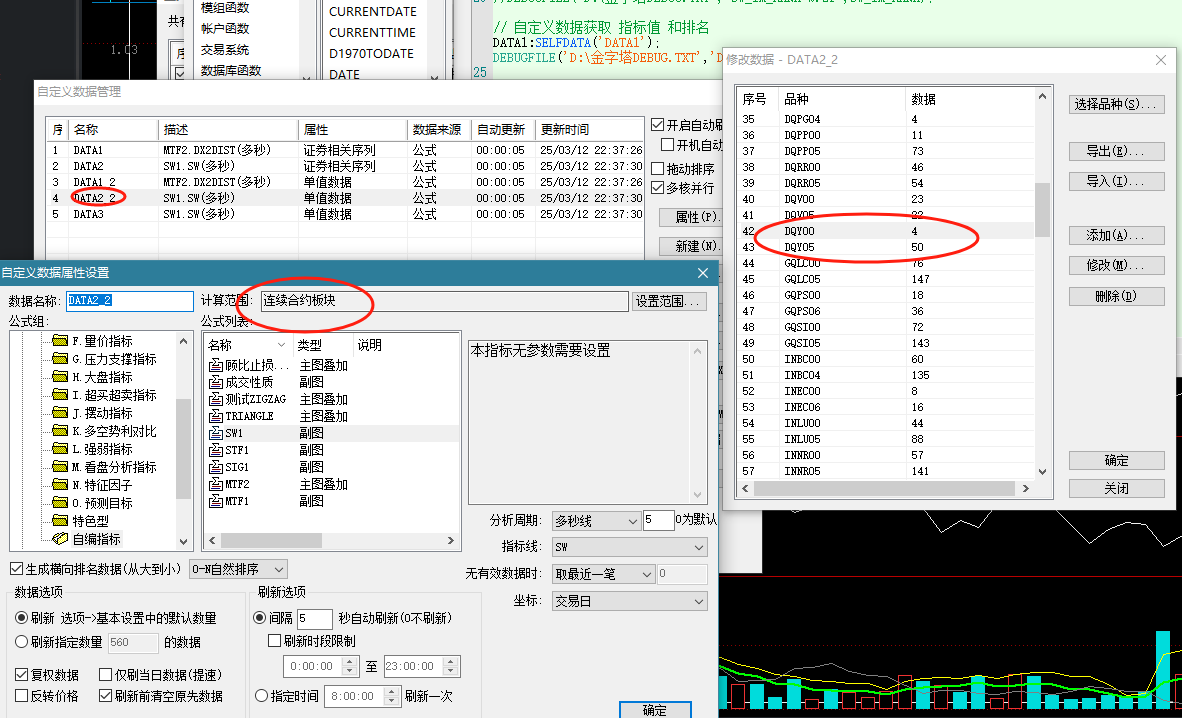Screen dimensions: 1182x718
Task: Click the 公式组 tree vertical scrollbar thumb
Action: point(183,449)
